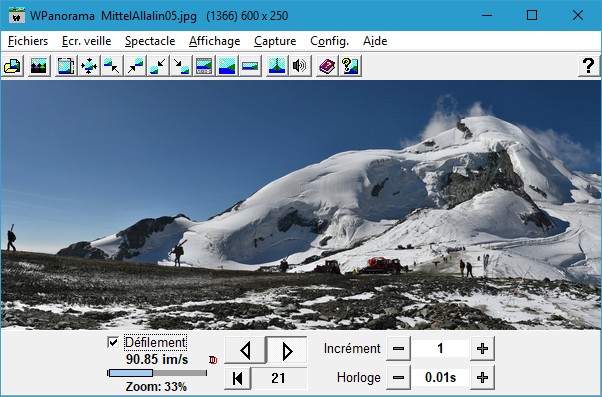
Task: Click the full-size landscape display icon
Action: pos(227,66)
